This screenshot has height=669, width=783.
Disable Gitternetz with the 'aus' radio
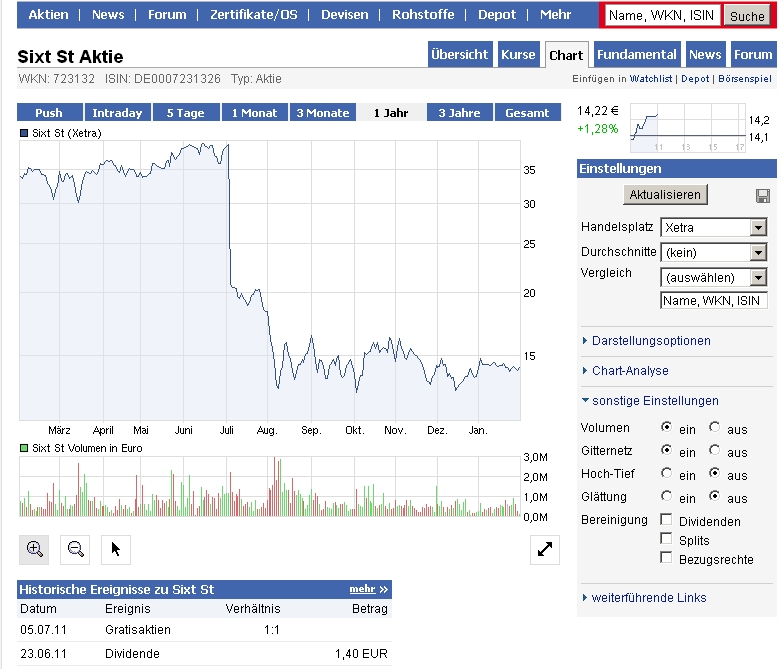[x=715, y=450]
